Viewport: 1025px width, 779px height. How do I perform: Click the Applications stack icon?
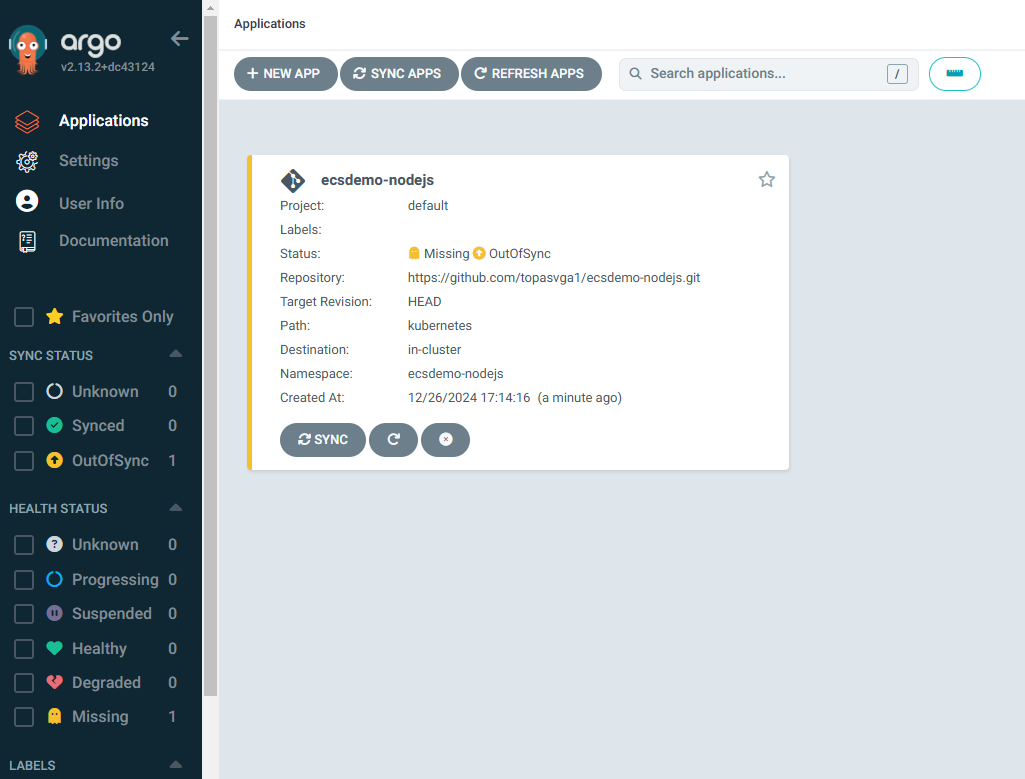click(27, 122)
